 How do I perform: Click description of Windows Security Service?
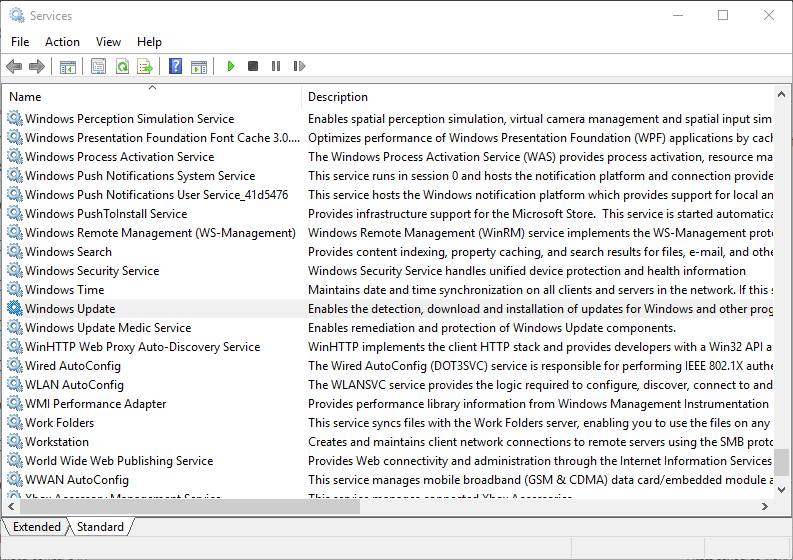coord(526,271)
